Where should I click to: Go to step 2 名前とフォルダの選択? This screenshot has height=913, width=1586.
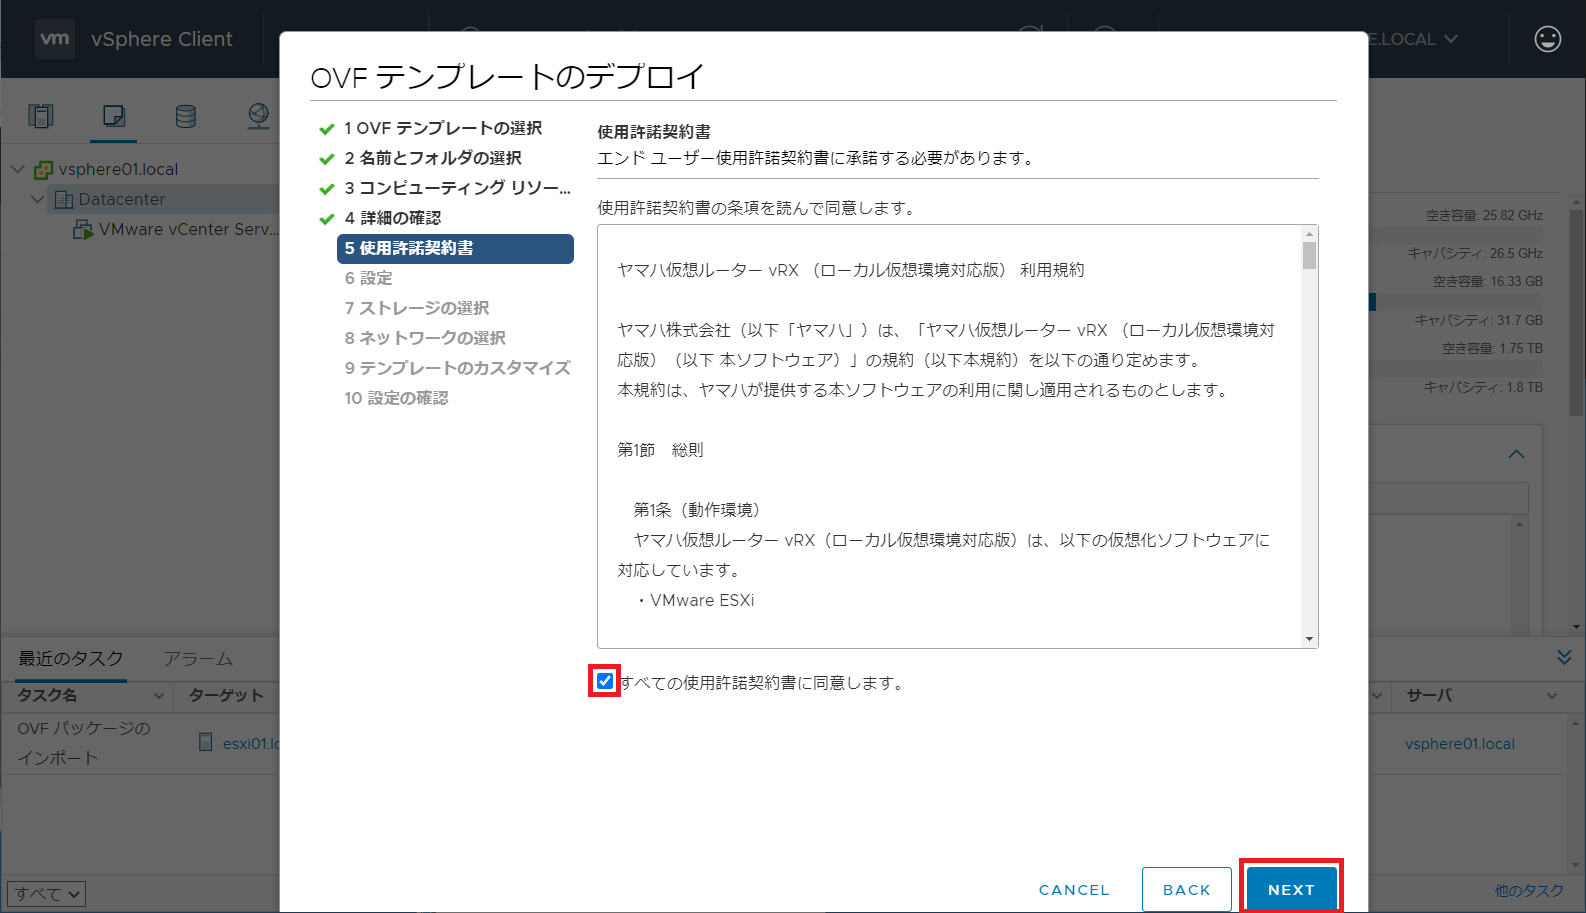tap(433, 158)
